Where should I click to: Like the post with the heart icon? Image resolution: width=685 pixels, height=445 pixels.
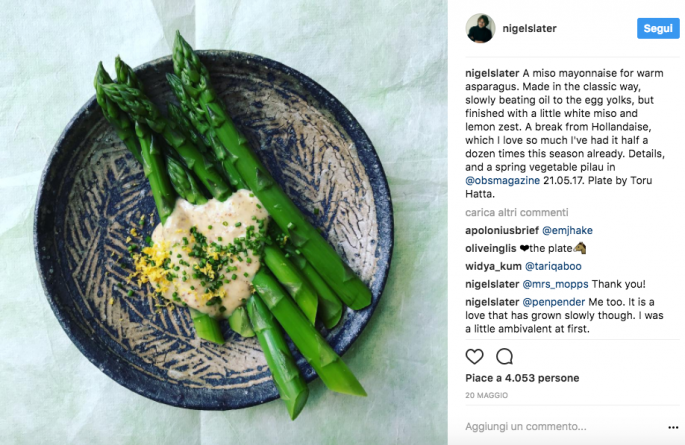[474, 357]
